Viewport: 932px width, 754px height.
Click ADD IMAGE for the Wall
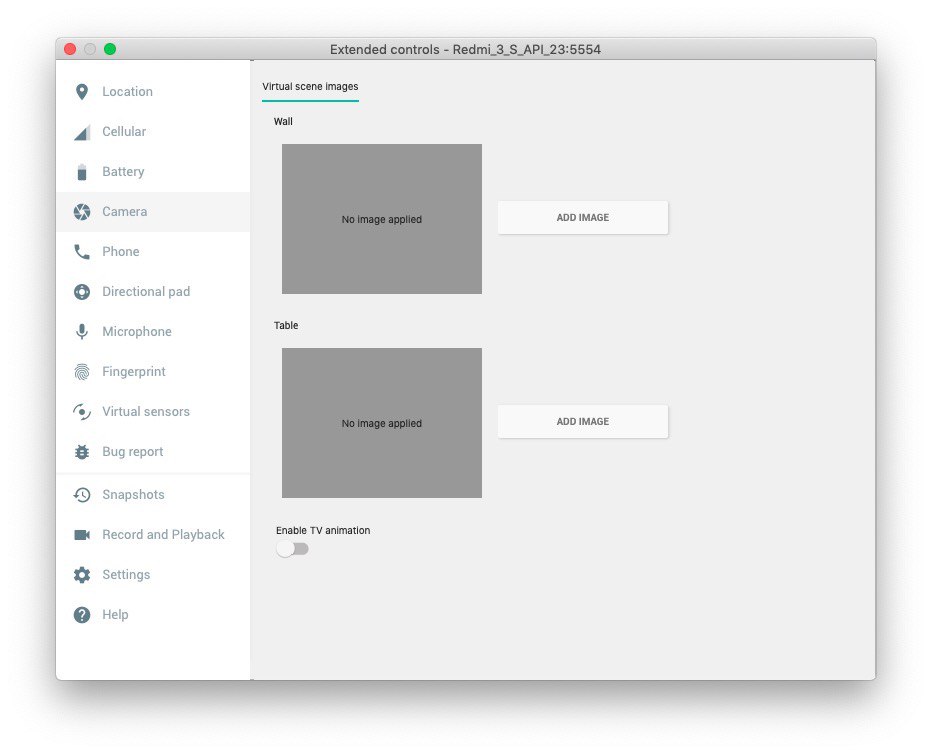pyautogui.click(x=583, y=217)
